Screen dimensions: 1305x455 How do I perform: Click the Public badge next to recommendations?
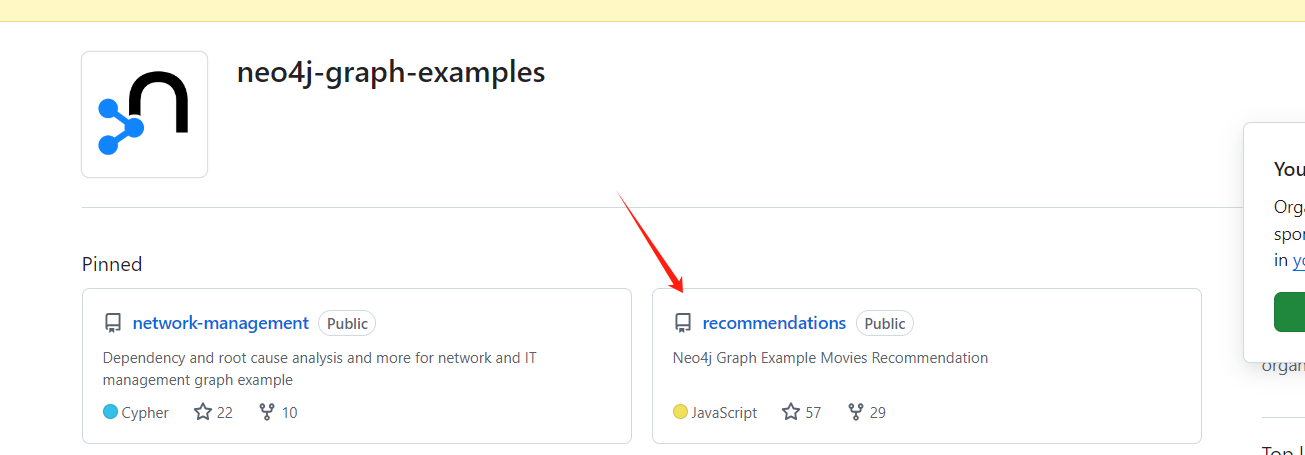tap(885, 323)
